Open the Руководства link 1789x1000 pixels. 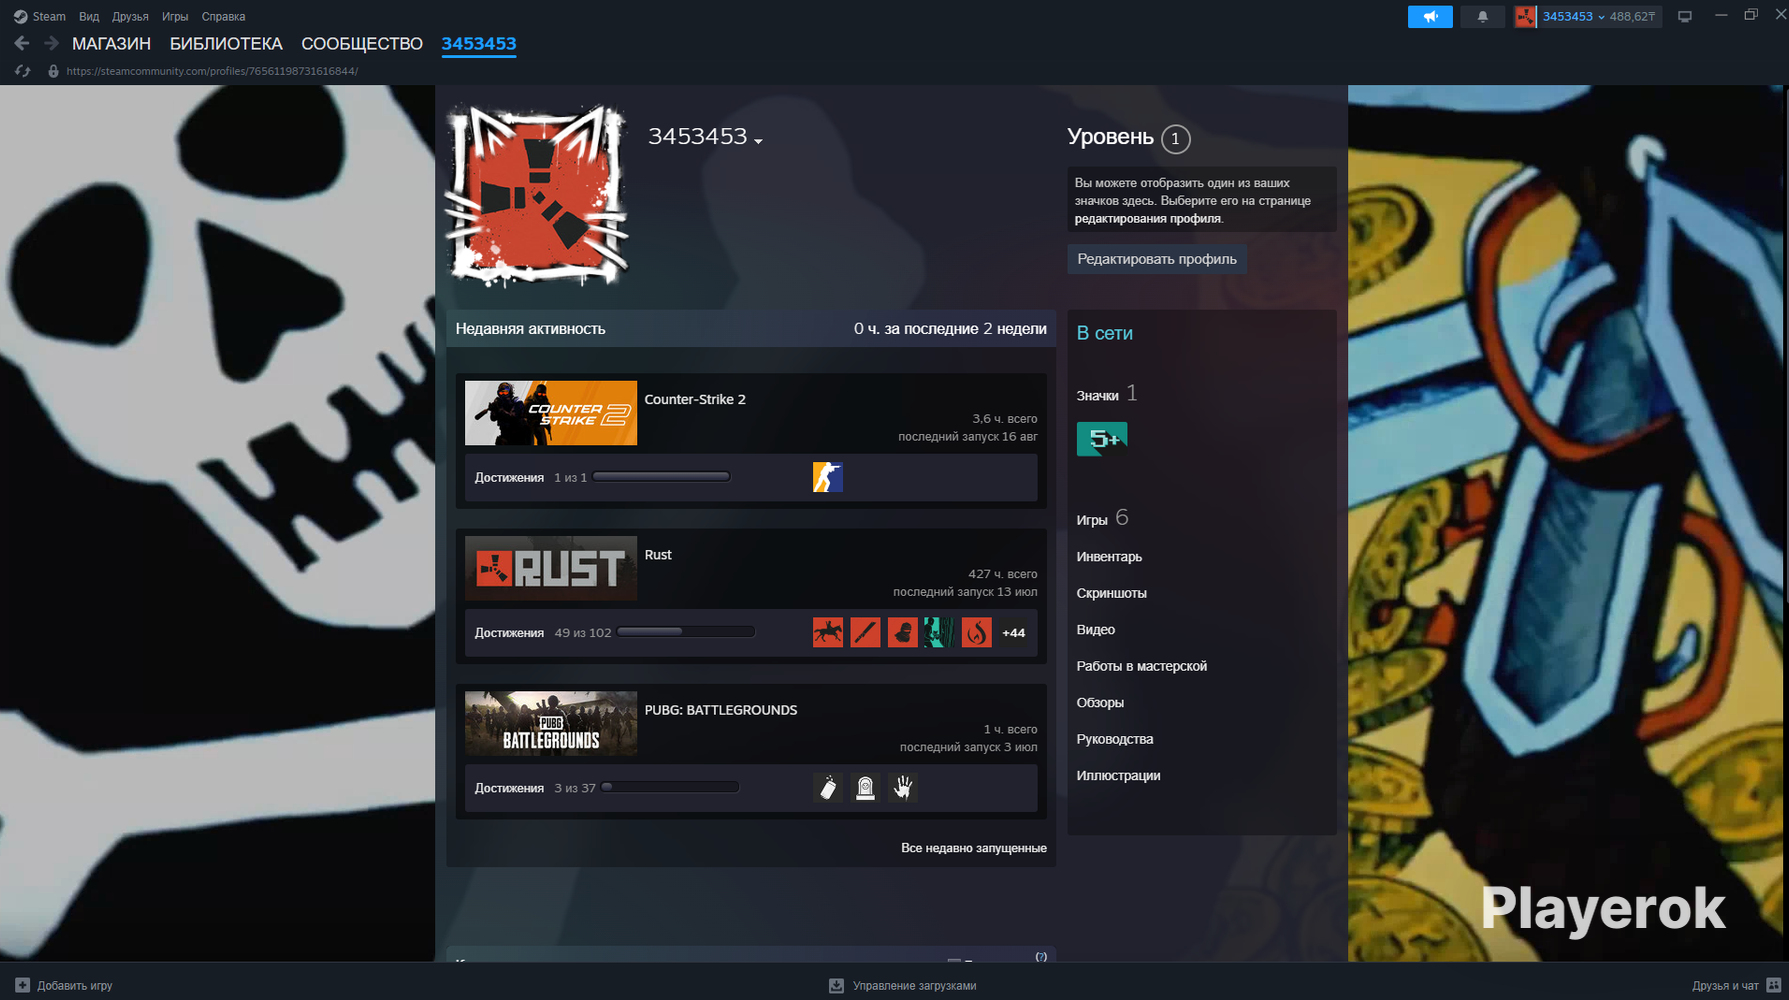coord(1114,739)
